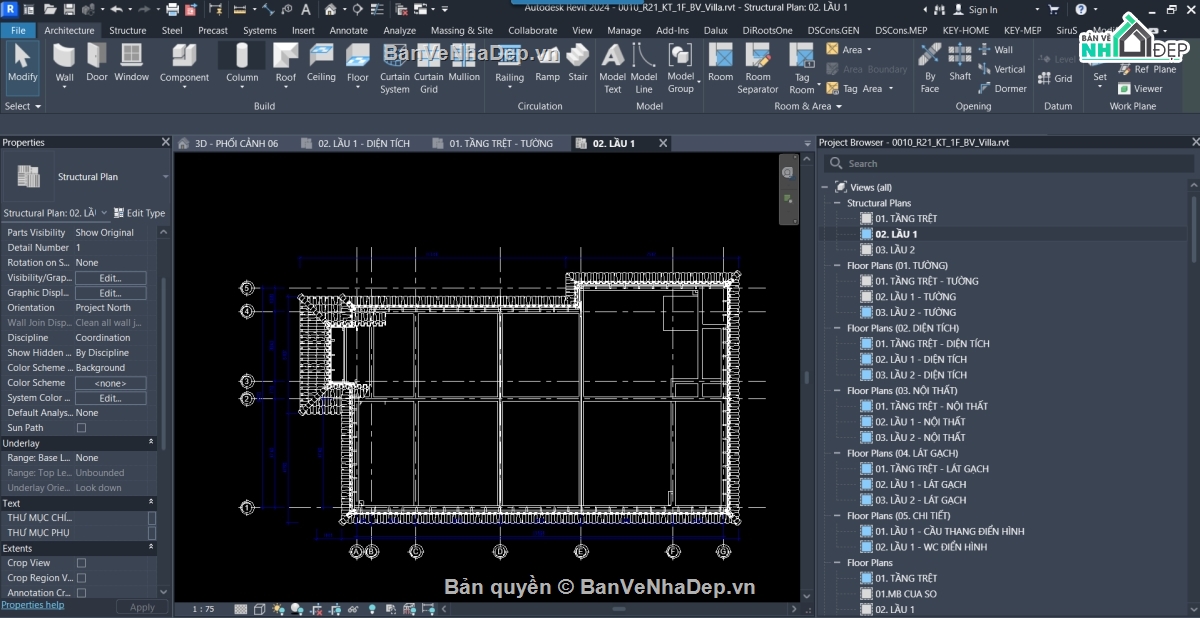Select the Dormer opening tool
This screenshot has width=1200, height=618.
1002,88
